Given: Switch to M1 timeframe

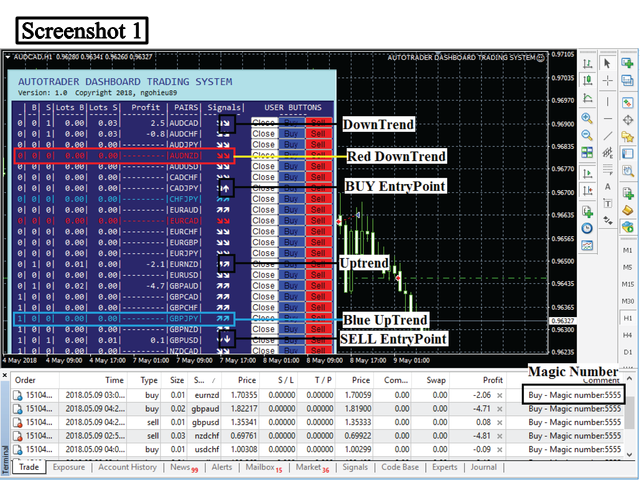Looking at the screenshot, I should tap(627, 250).
